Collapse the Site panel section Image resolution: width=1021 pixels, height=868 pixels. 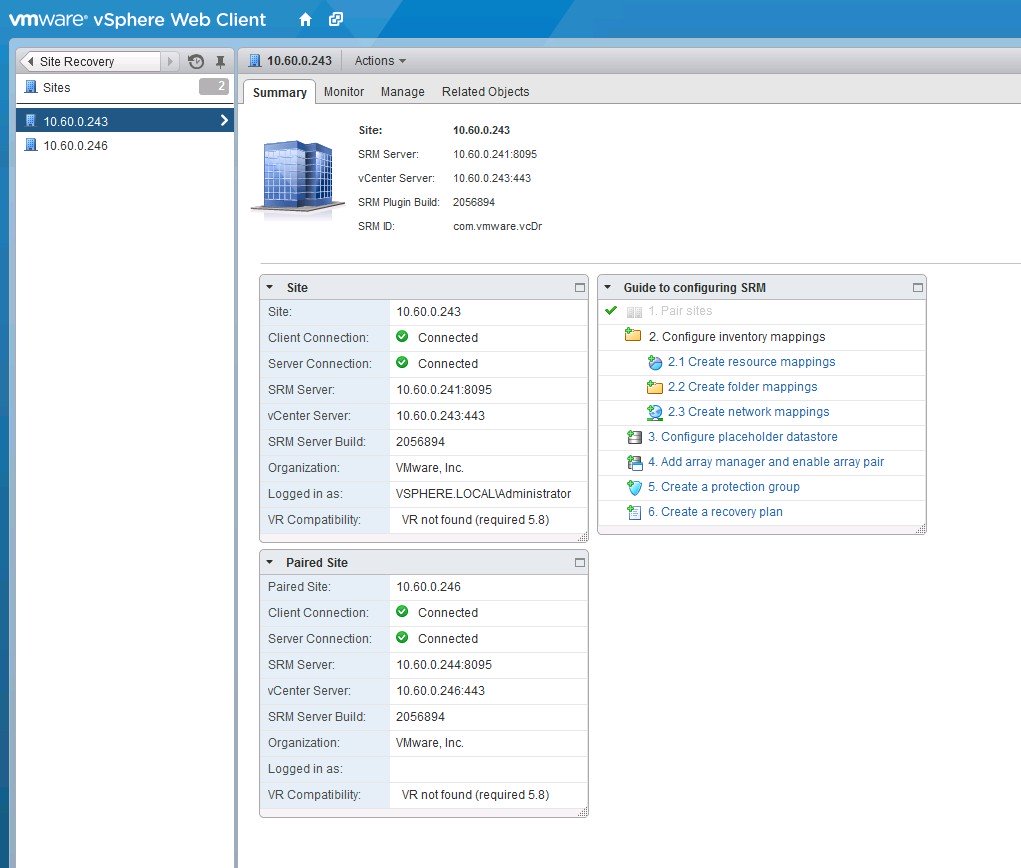click(x=270, y=287)
